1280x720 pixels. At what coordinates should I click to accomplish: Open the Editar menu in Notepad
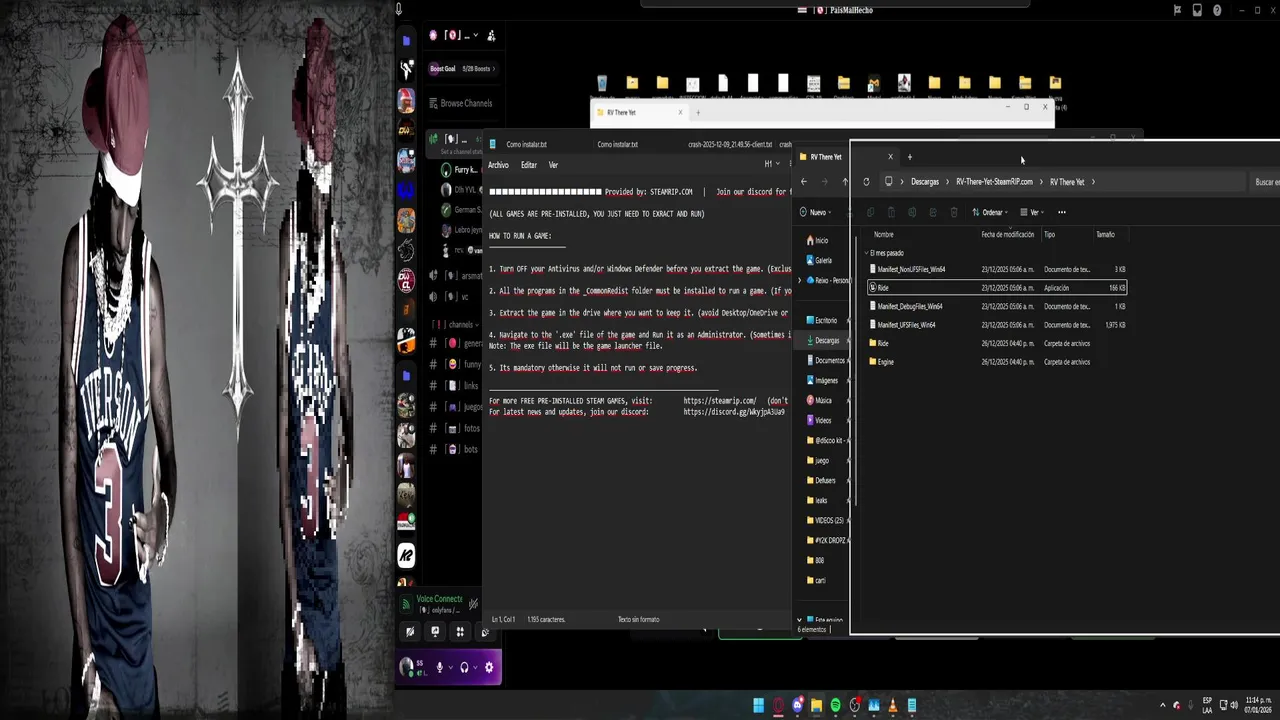click(529, 165)
